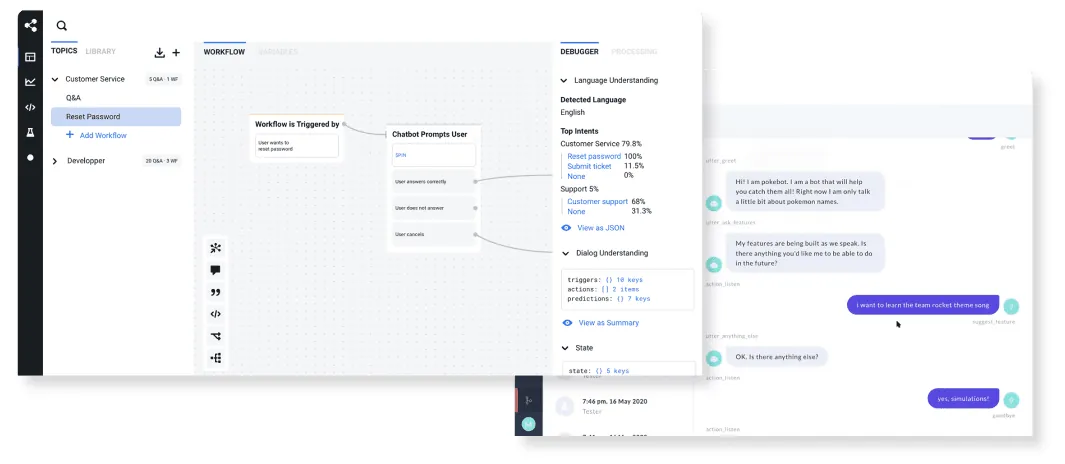
Task: Collapse the Dialog Understanding section
Action: tap(565, 253)
